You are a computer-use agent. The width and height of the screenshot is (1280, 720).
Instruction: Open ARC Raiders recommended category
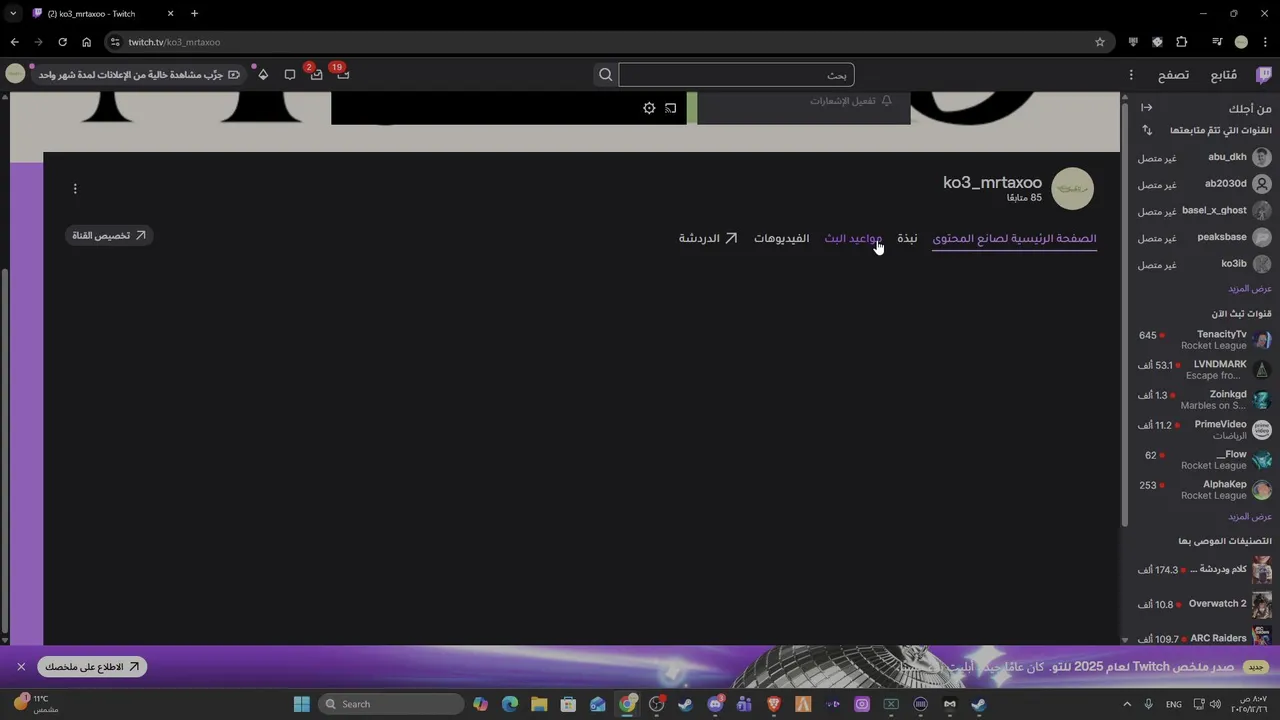tap(1204, 637)
